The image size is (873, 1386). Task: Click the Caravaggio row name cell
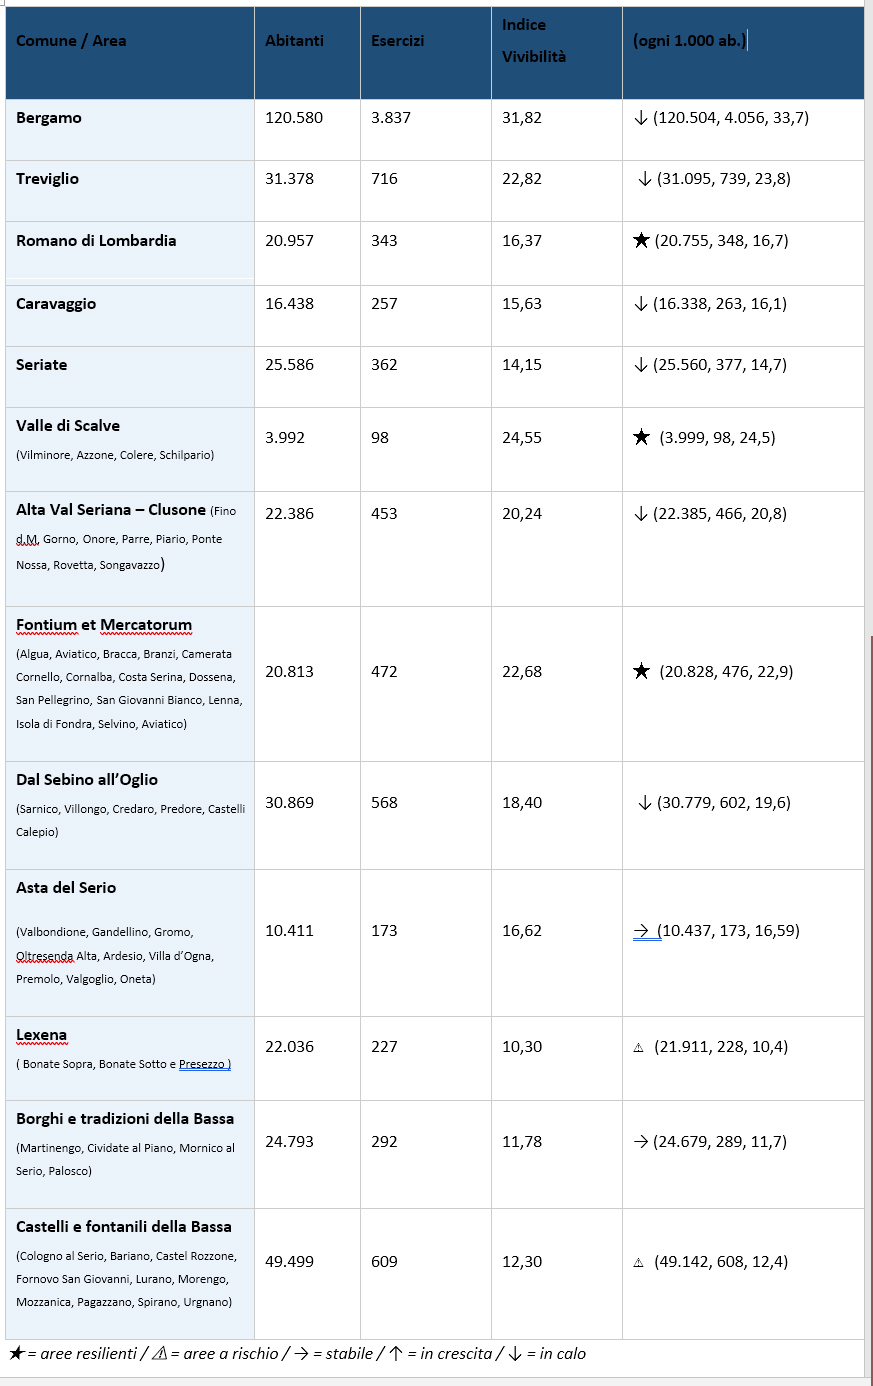coord(56,304)
